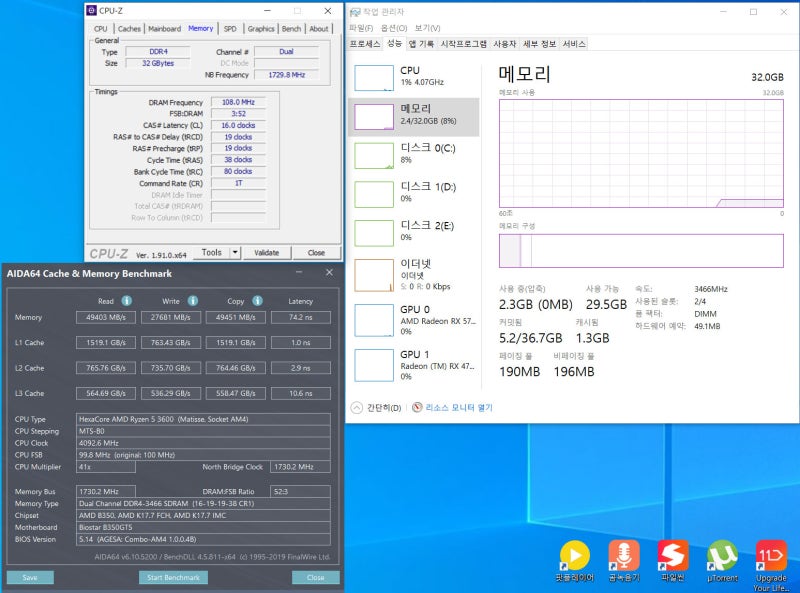Click the Tools button in CPU-Z

pyautogui.click(x=212, y=252)
